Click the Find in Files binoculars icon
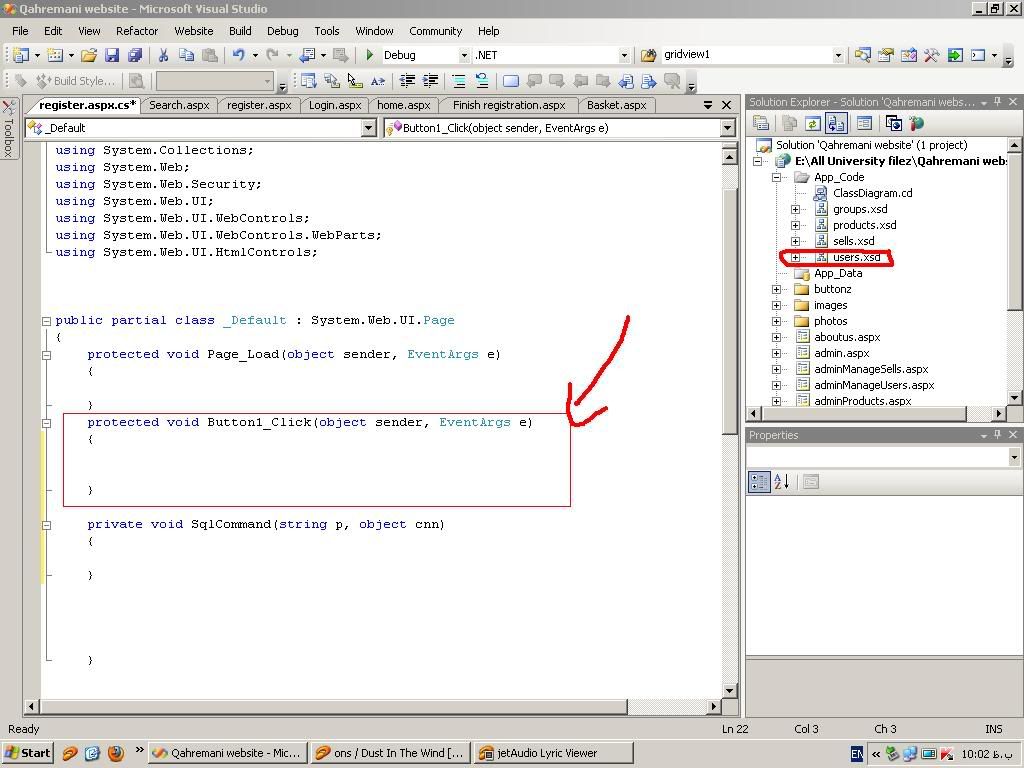This screenshot has height=768, width=1024. coord(647,55)
